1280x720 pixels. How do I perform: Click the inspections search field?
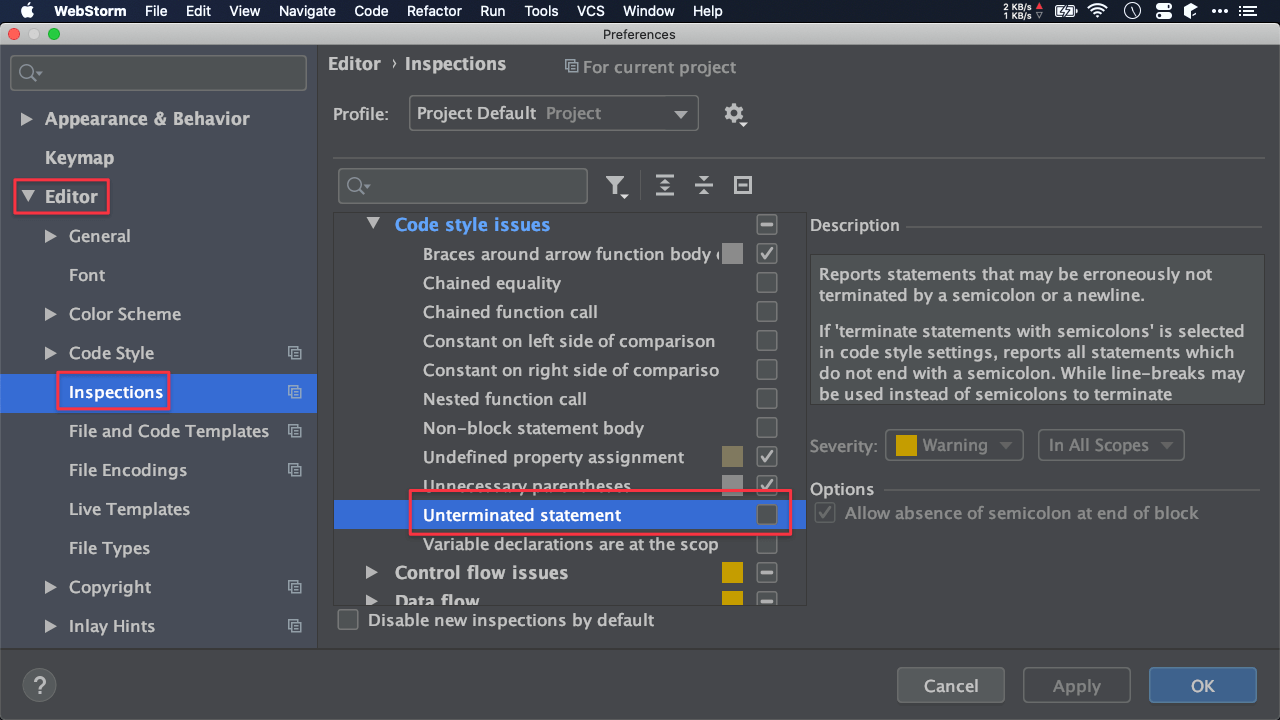[x=463, y=186]
